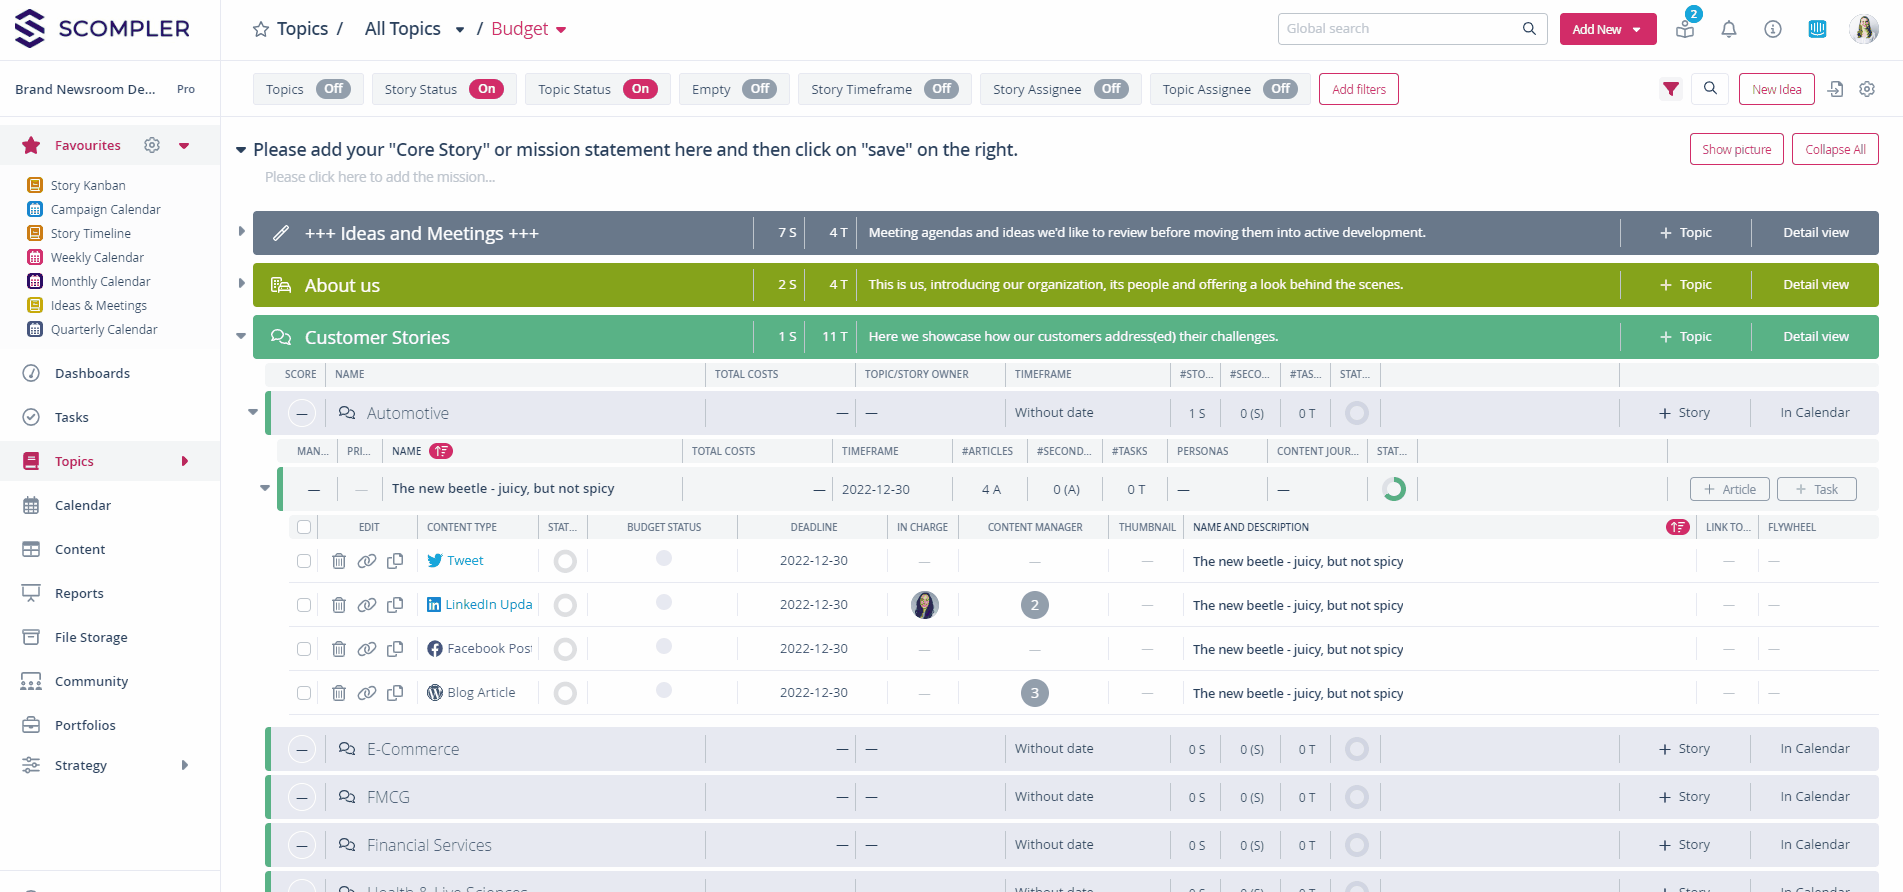Open the Budget view dropdown
1903x892 pixels.
point(561,30)
